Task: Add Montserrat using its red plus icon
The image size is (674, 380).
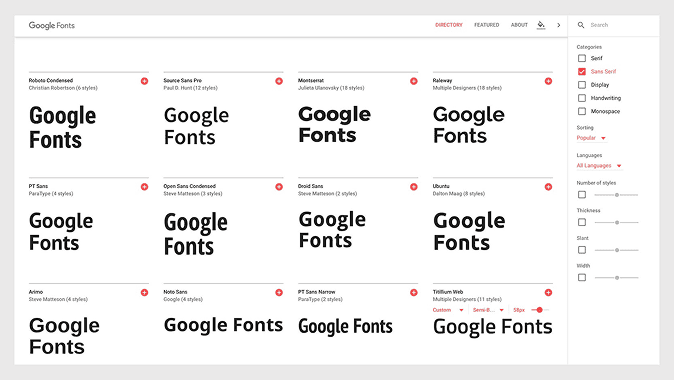Action: (414, 81)
